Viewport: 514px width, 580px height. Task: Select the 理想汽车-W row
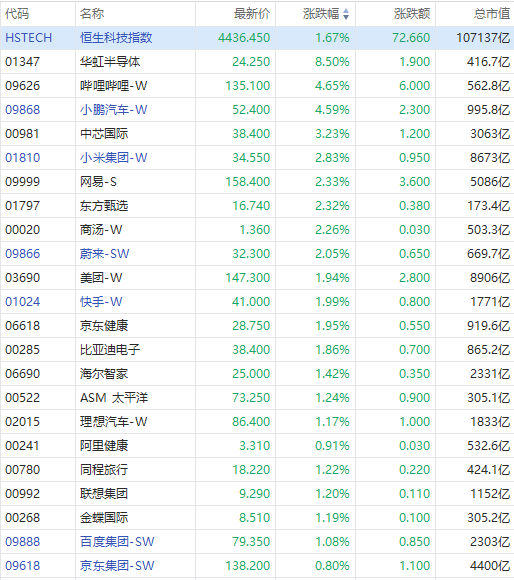pyautogui.click(x=257, y=422)
